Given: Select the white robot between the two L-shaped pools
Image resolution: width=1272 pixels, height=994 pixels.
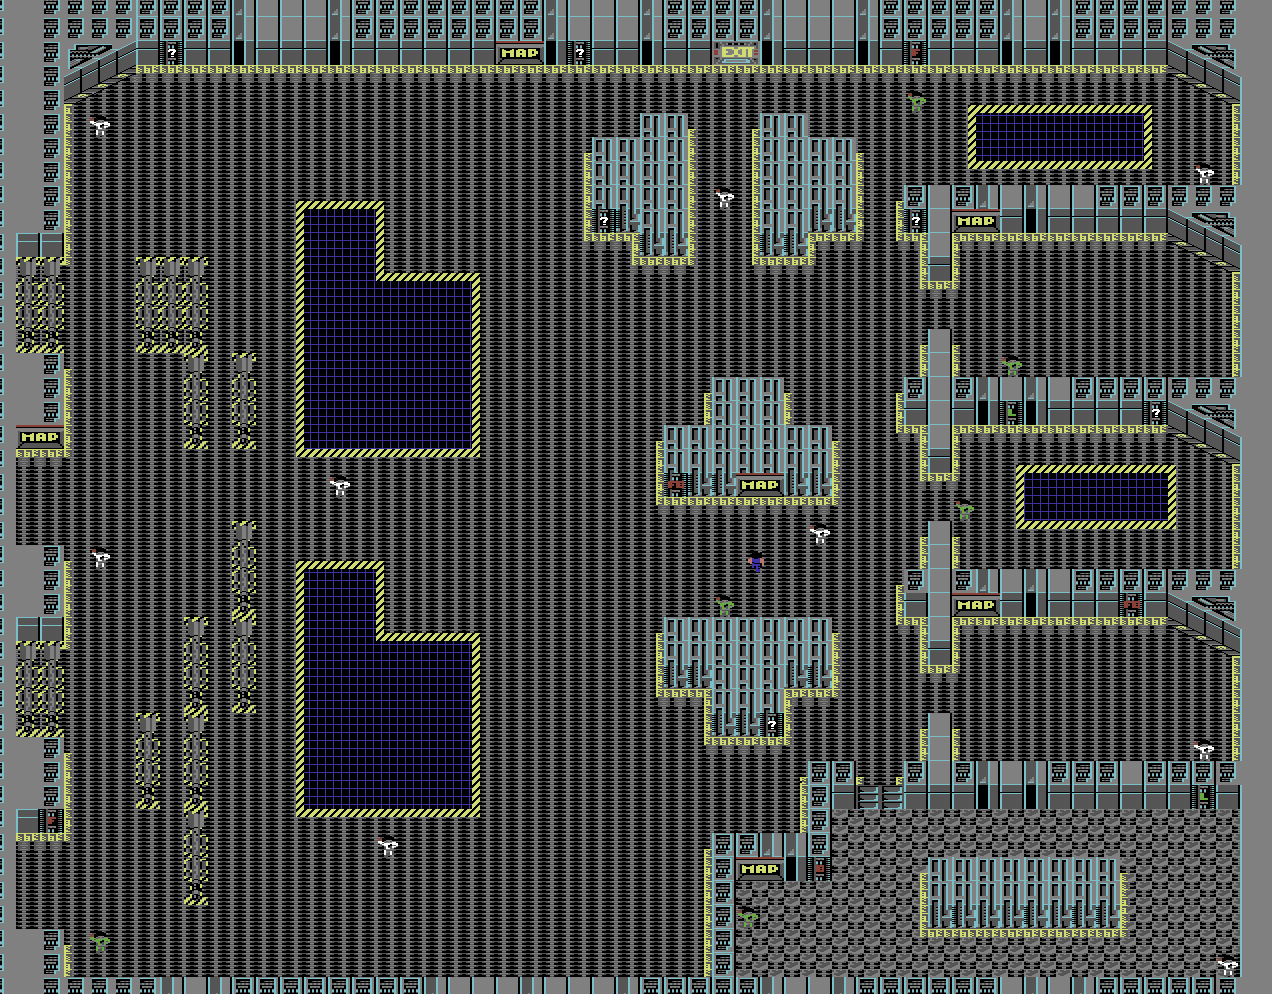Looking at the screenshot, I should pos(340,486).
